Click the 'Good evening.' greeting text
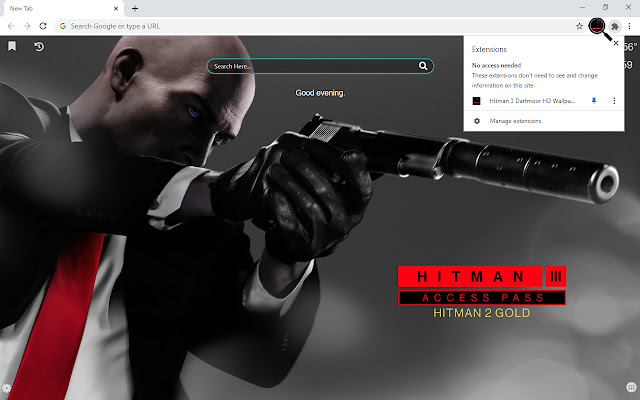 coord(320,93)
